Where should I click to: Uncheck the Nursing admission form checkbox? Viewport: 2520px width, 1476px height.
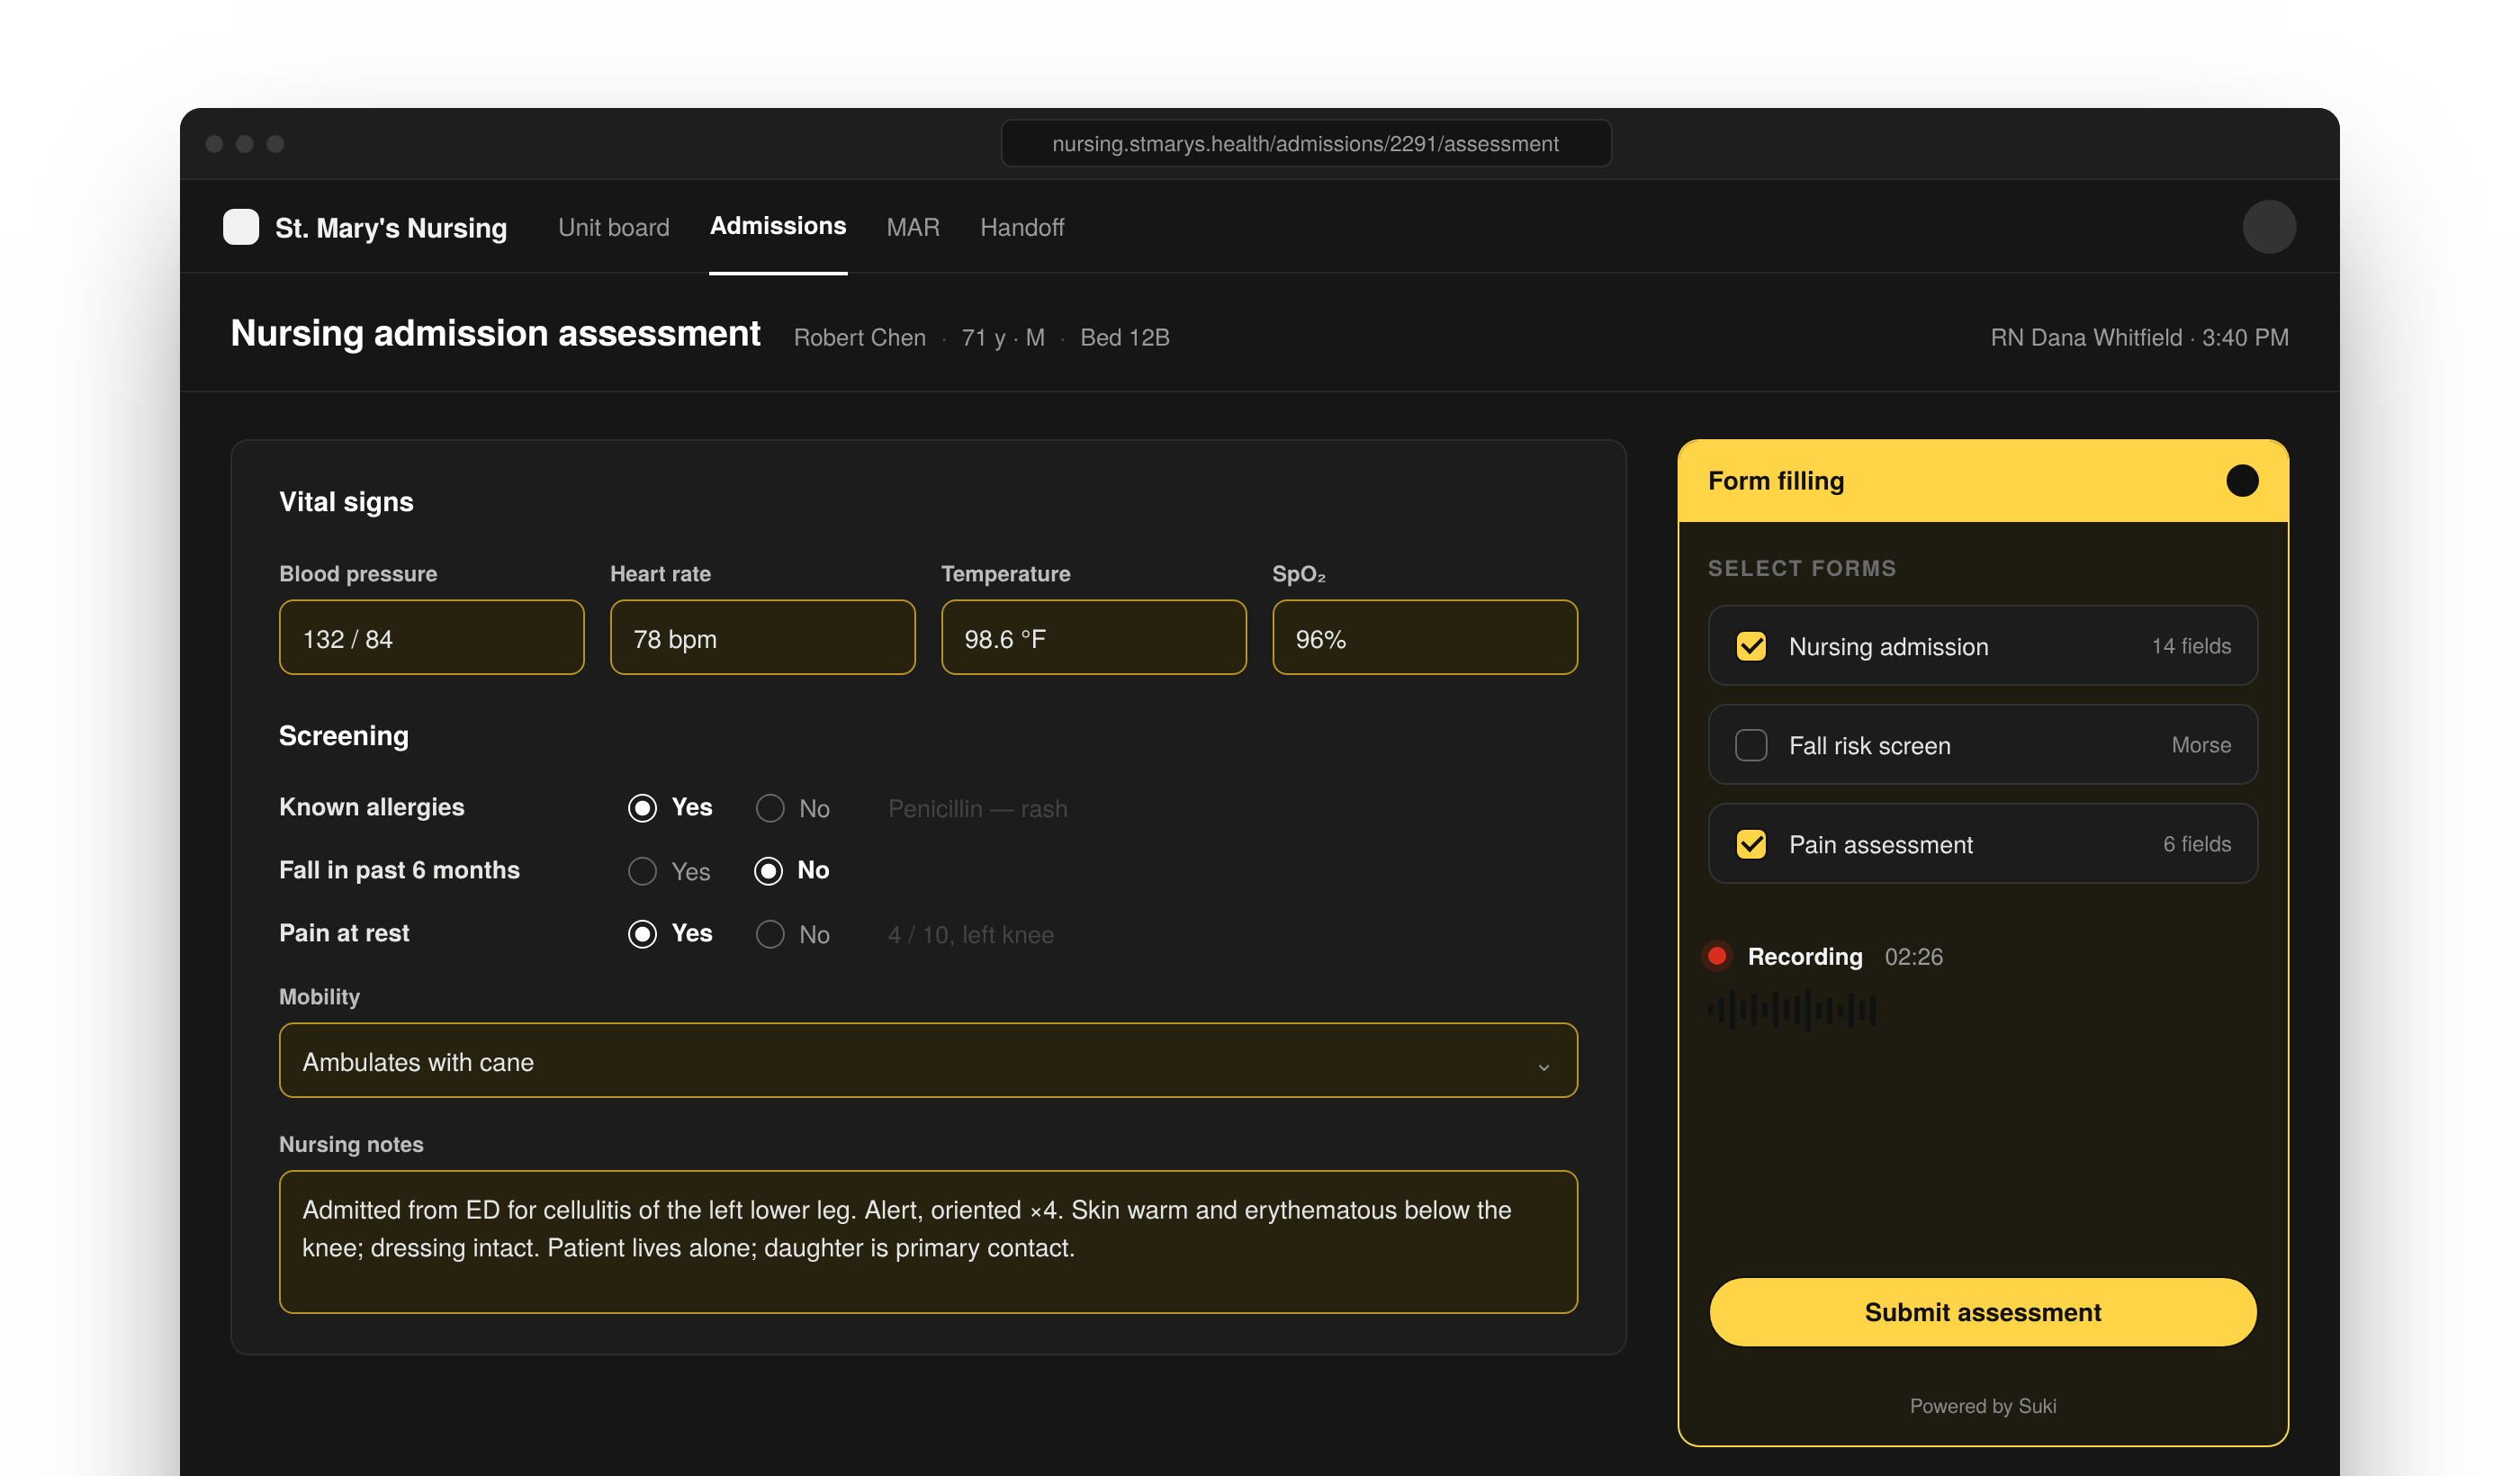click(1751, 646)
